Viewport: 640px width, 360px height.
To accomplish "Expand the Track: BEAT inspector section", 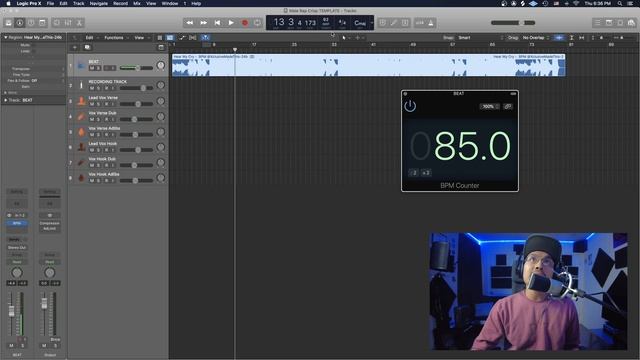I will [6, 100].
